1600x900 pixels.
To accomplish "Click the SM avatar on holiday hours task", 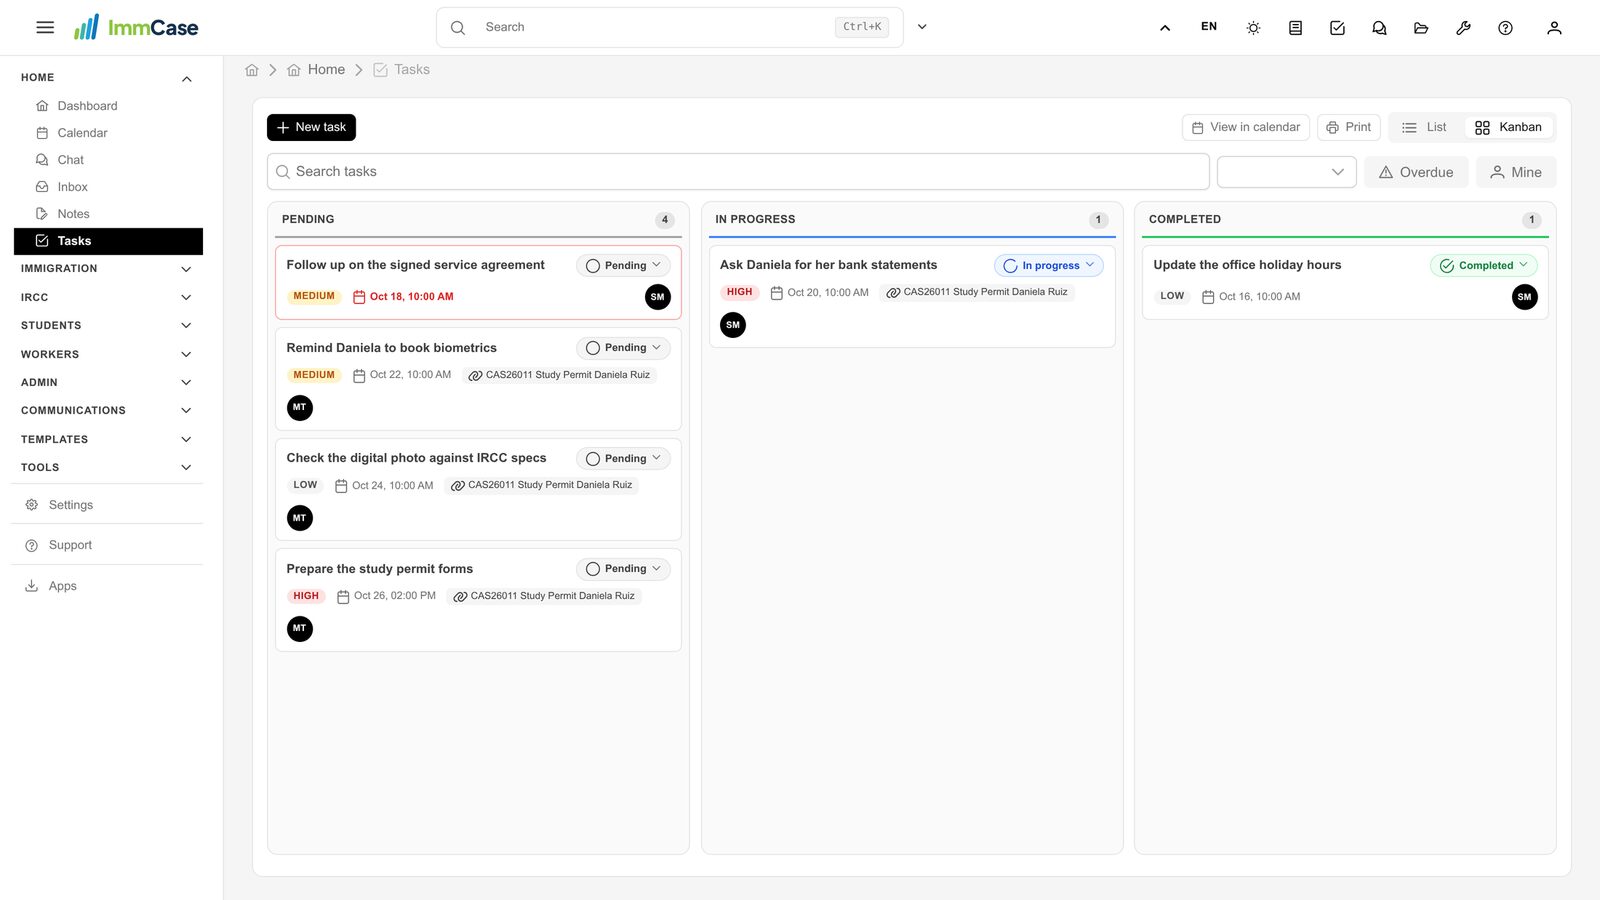I will tap(1524, 297).
